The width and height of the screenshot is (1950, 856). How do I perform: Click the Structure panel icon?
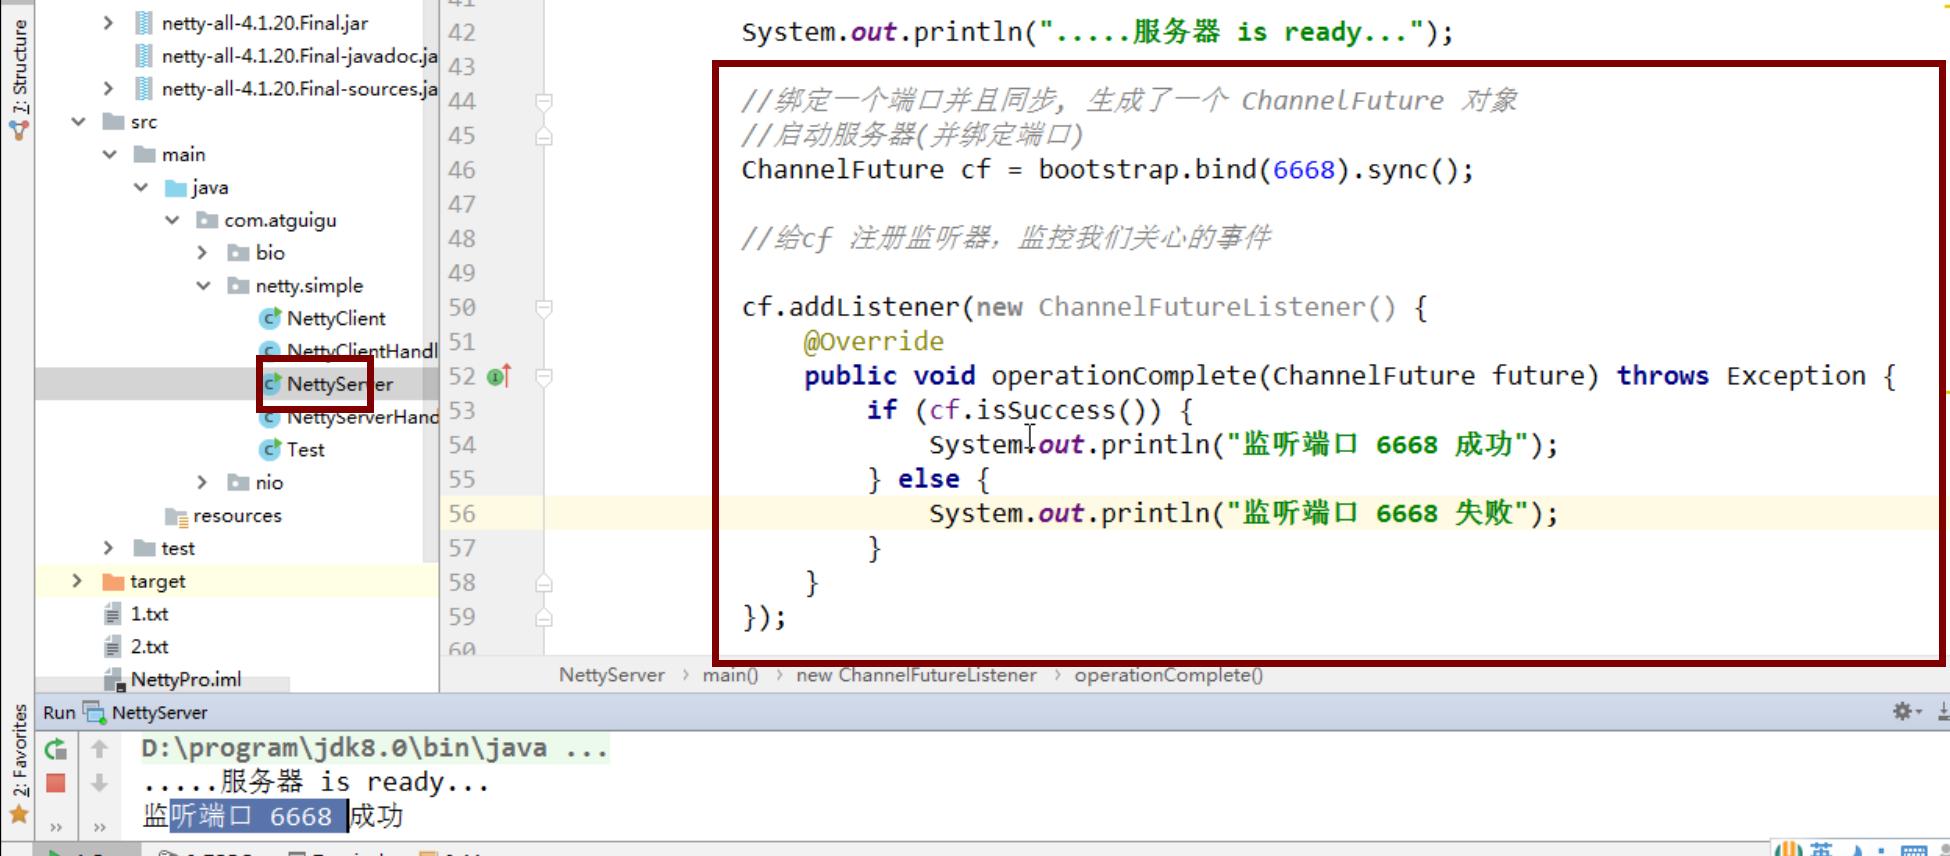(x=19, y=130)
